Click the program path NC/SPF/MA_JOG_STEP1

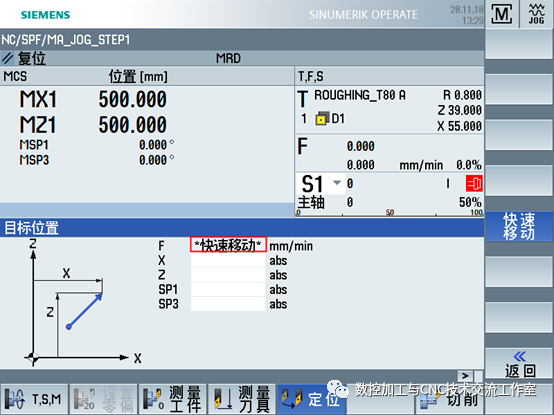66,40
